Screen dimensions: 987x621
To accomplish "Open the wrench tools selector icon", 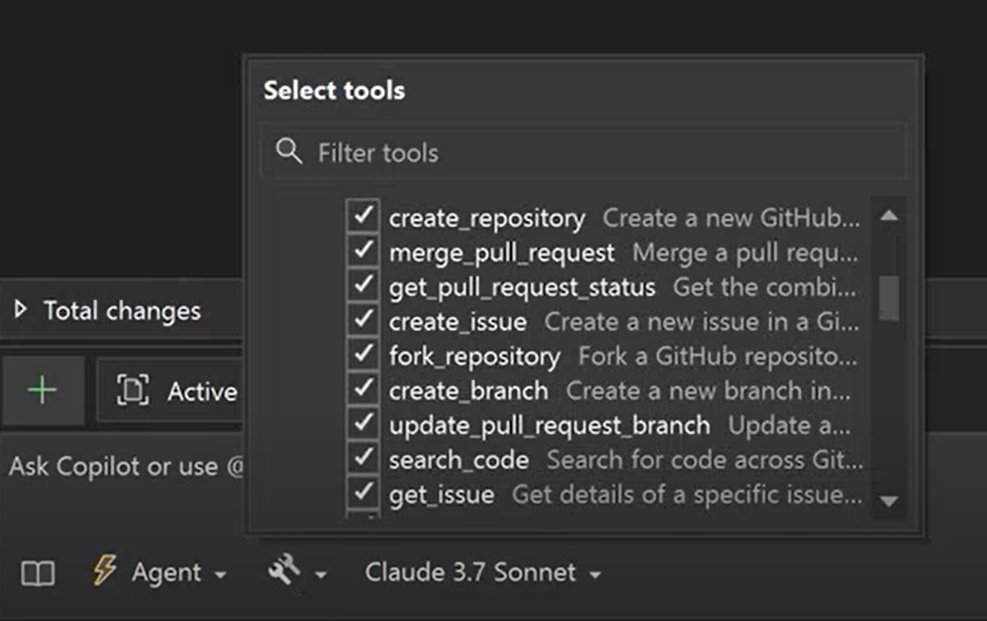I will click(x=284, y=572).
